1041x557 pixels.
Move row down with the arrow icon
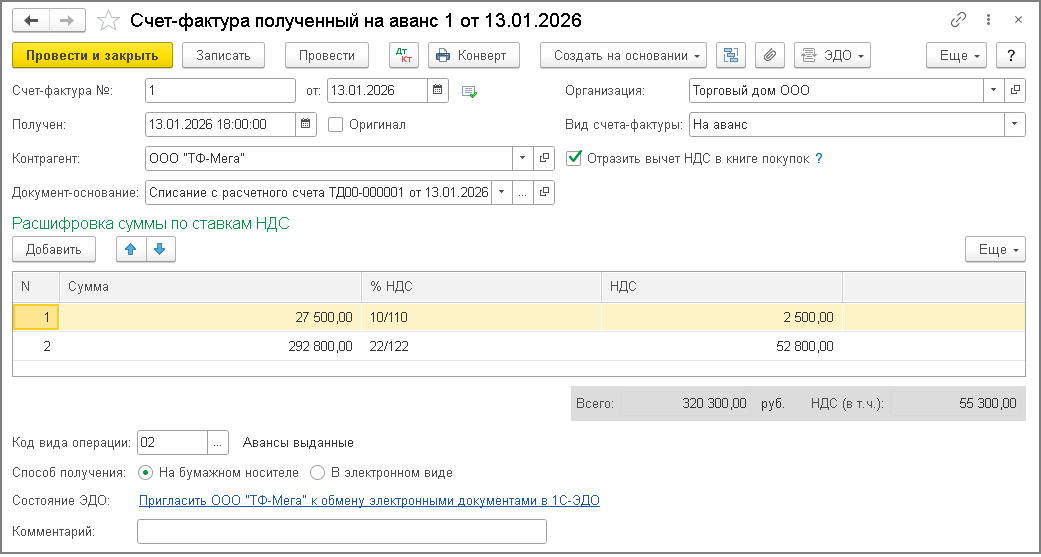(x=160, y=249)
